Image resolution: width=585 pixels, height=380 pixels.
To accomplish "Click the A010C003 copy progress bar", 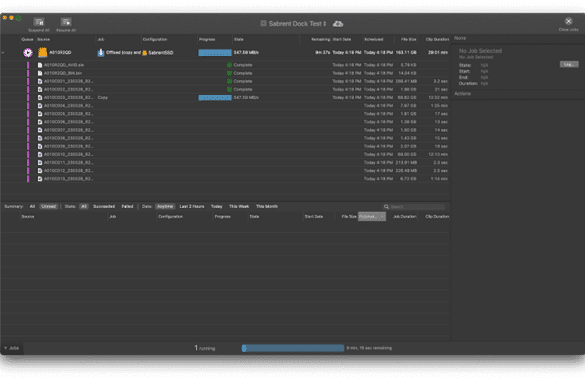I will (215, 98).
